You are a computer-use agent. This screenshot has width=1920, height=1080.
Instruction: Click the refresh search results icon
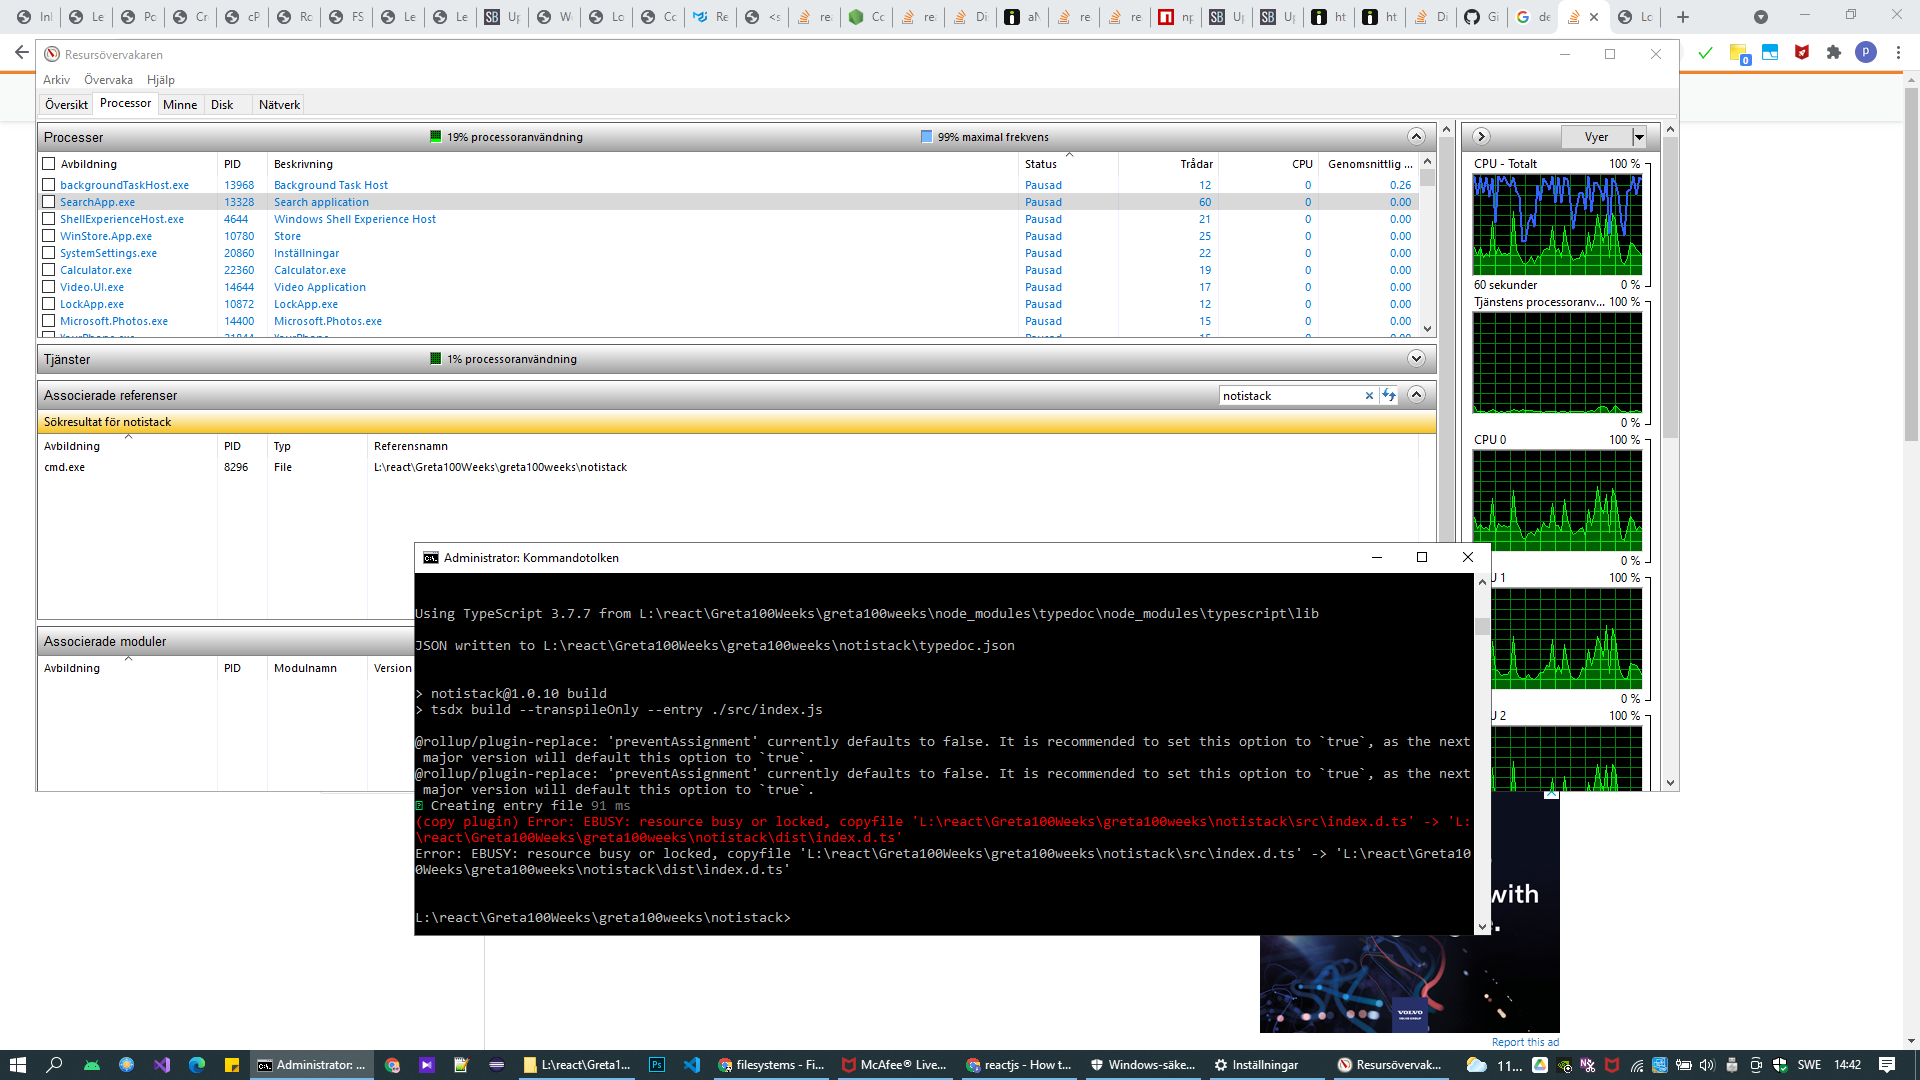(1389, 396)
